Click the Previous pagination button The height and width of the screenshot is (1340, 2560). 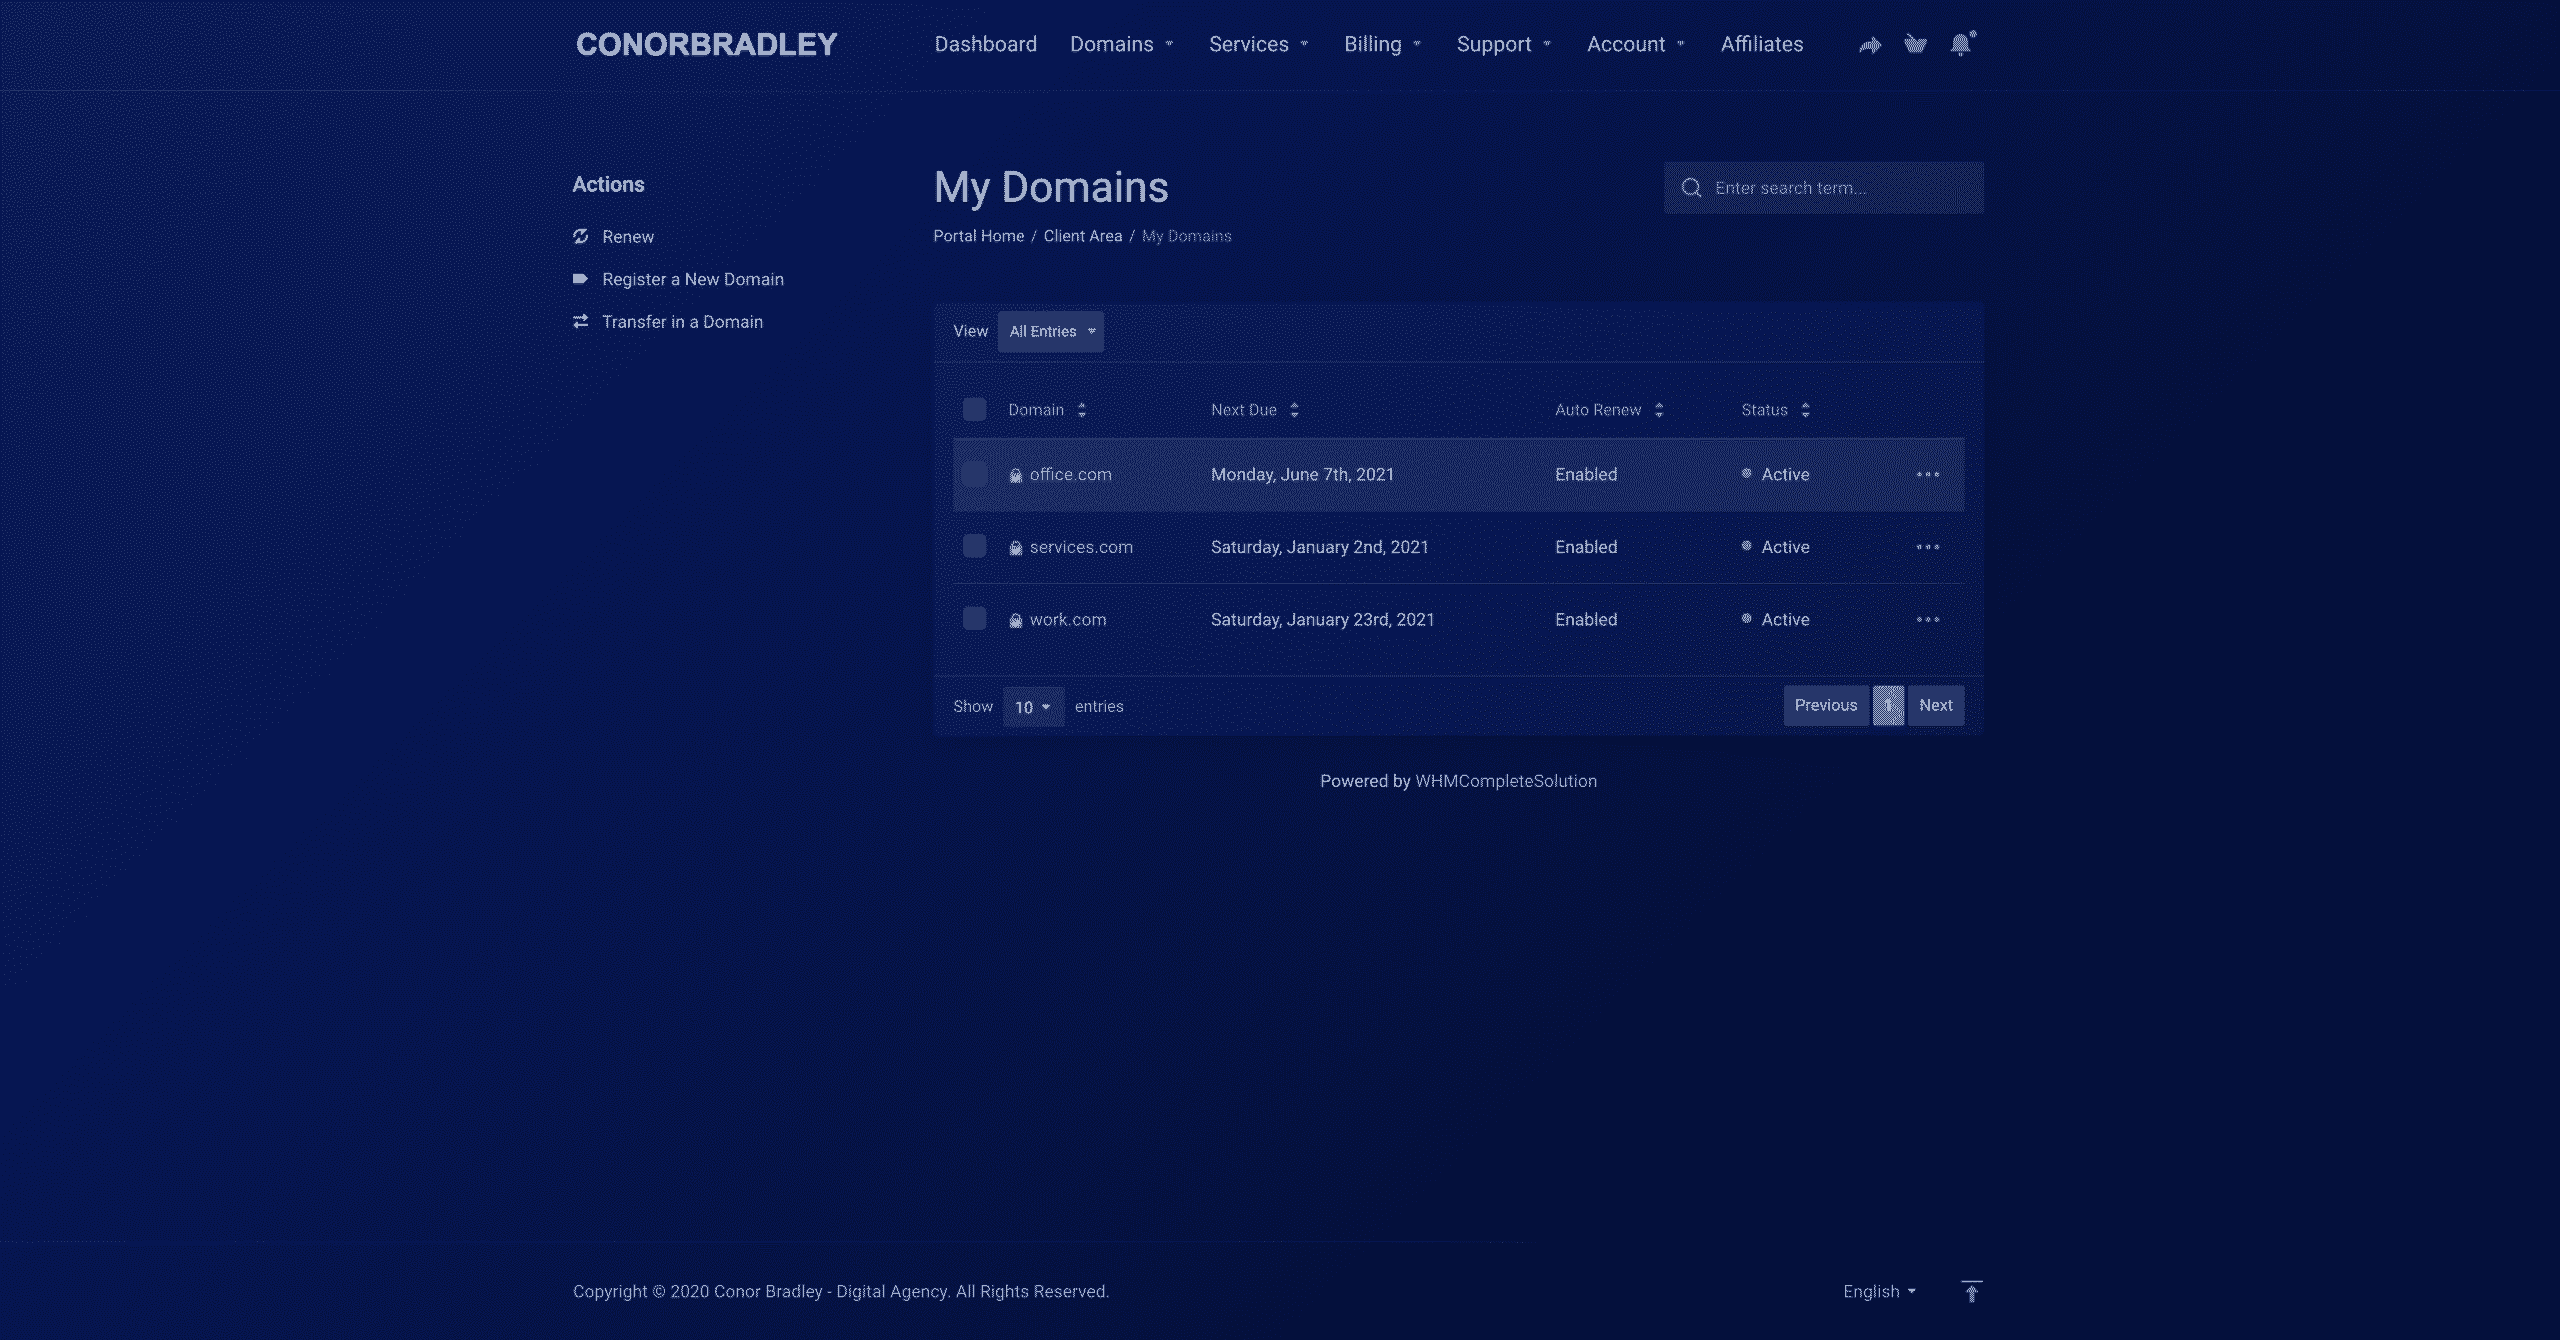pos(1825,705)
